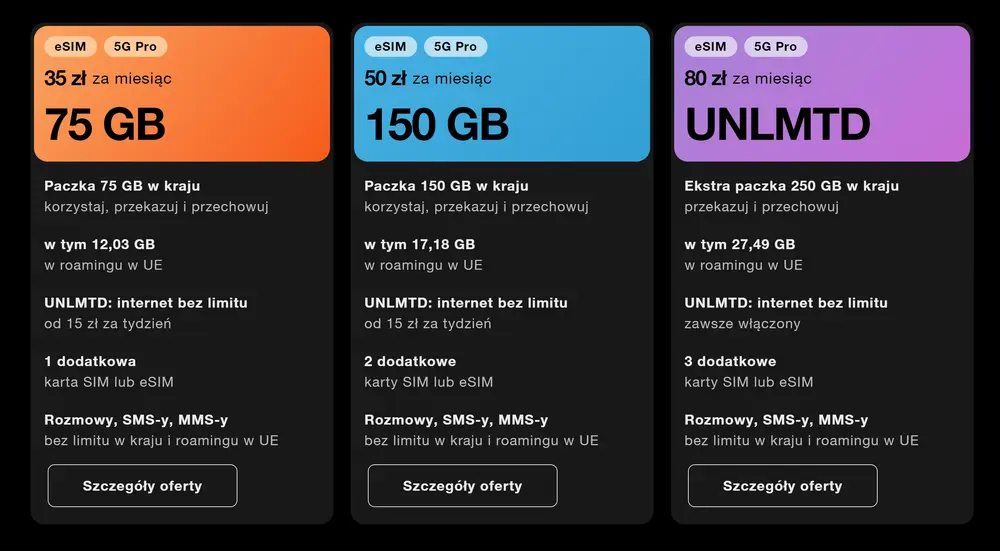
Task: Click zawsze włączony text in UNLMTD card
Action: (x=742, y=324)
